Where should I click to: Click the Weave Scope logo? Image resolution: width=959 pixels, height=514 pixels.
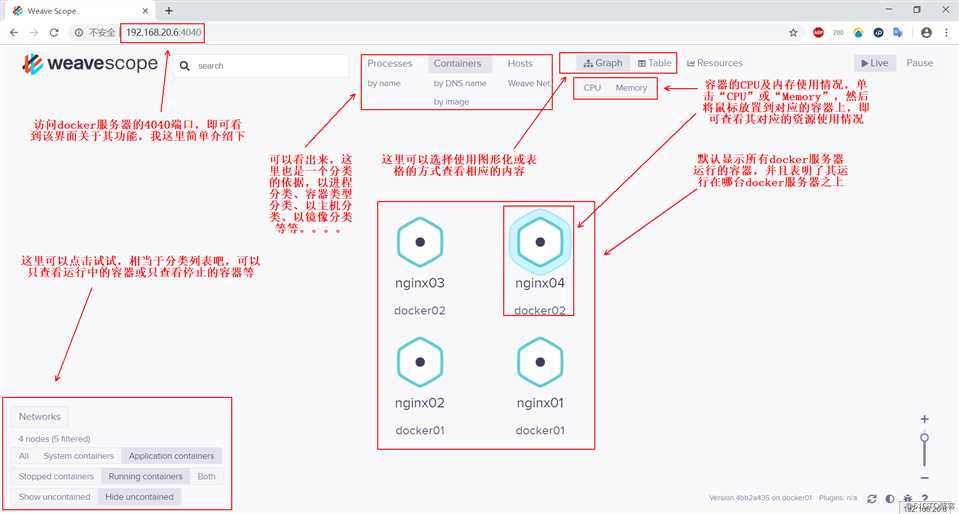(90, 64)
